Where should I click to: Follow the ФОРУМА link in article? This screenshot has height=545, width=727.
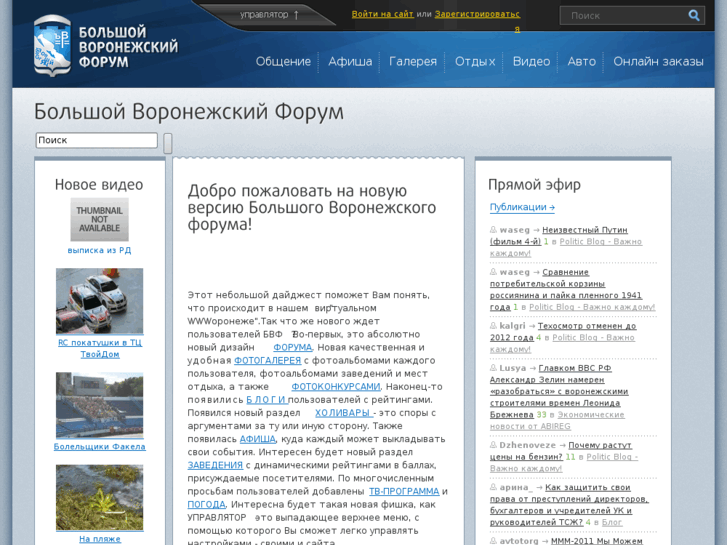293,347
